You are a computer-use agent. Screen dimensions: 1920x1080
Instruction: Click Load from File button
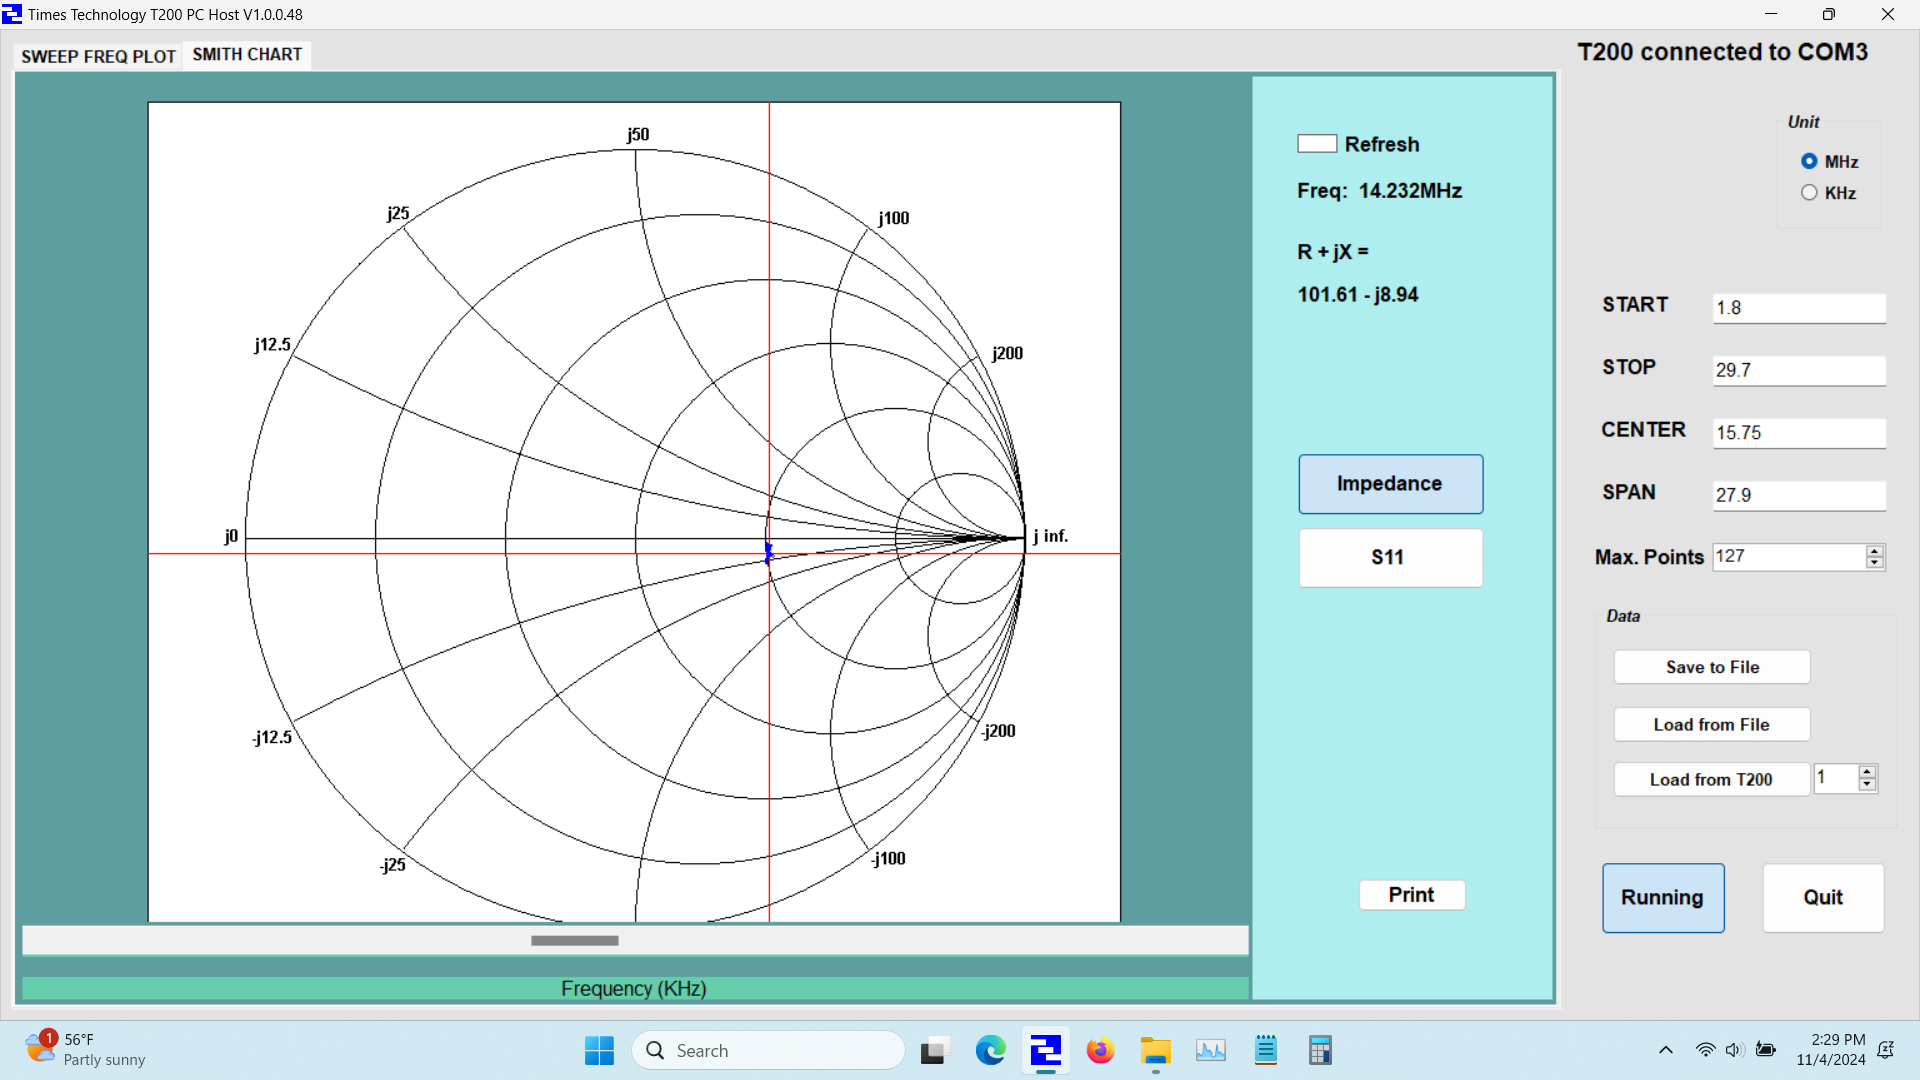click(x=1712, y=725)
